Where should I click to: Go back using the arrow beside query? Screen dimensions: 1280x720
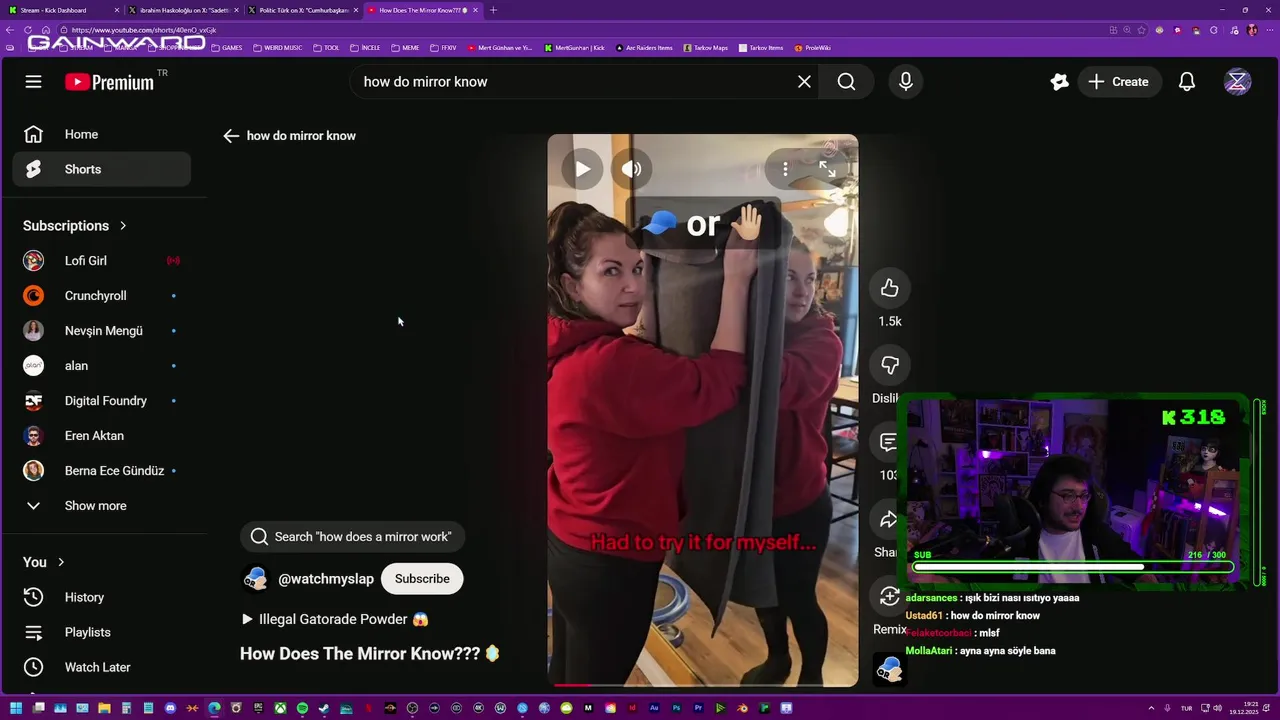(x=231, y=136)
